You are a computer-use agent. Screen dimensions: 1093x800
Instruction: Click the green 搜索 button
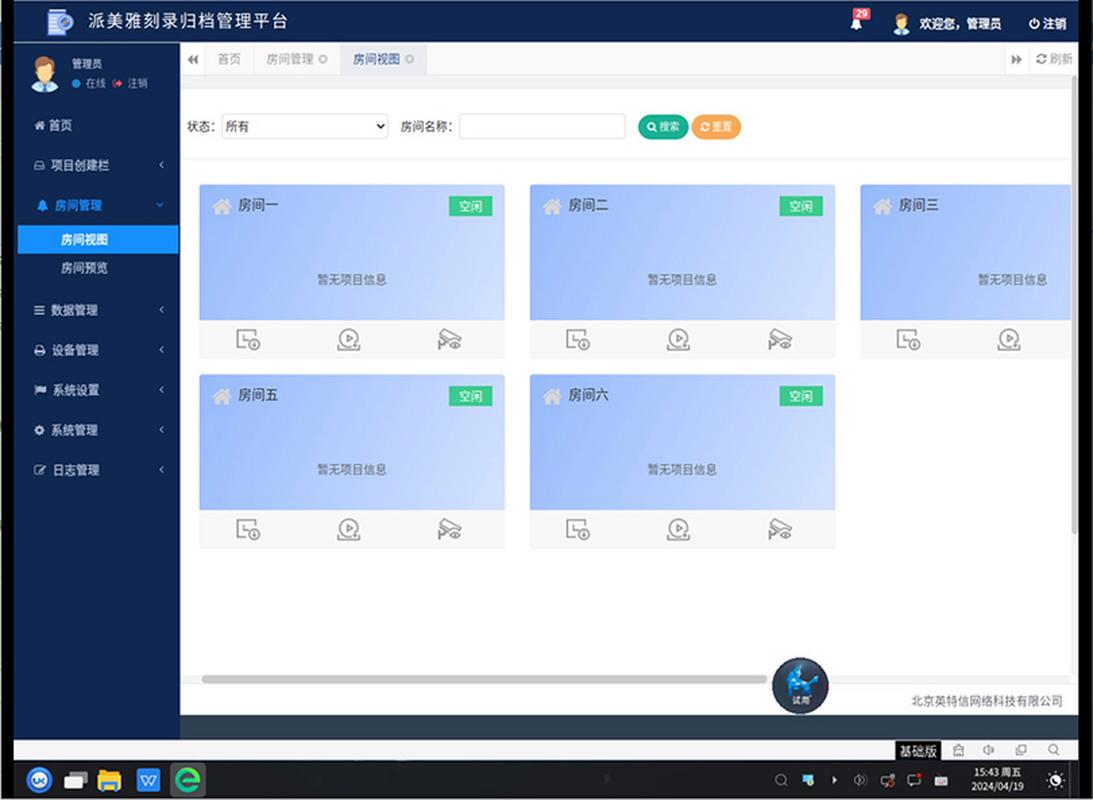(x=663, y=126)
